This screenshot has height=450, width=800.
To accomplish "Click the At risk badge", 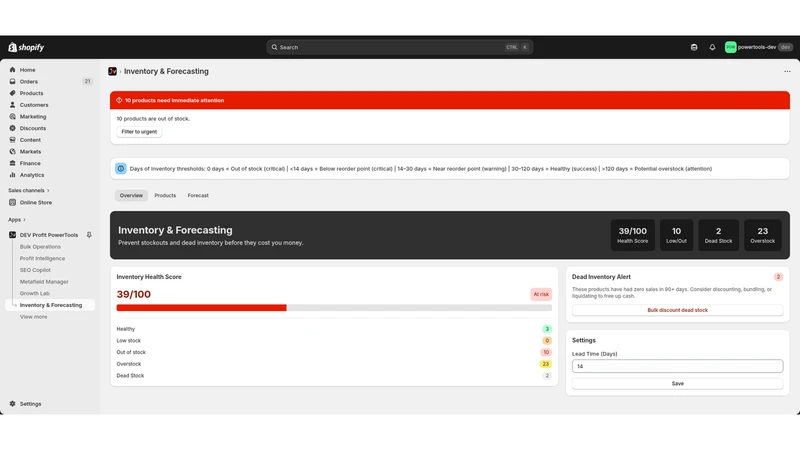I will 541,294.
